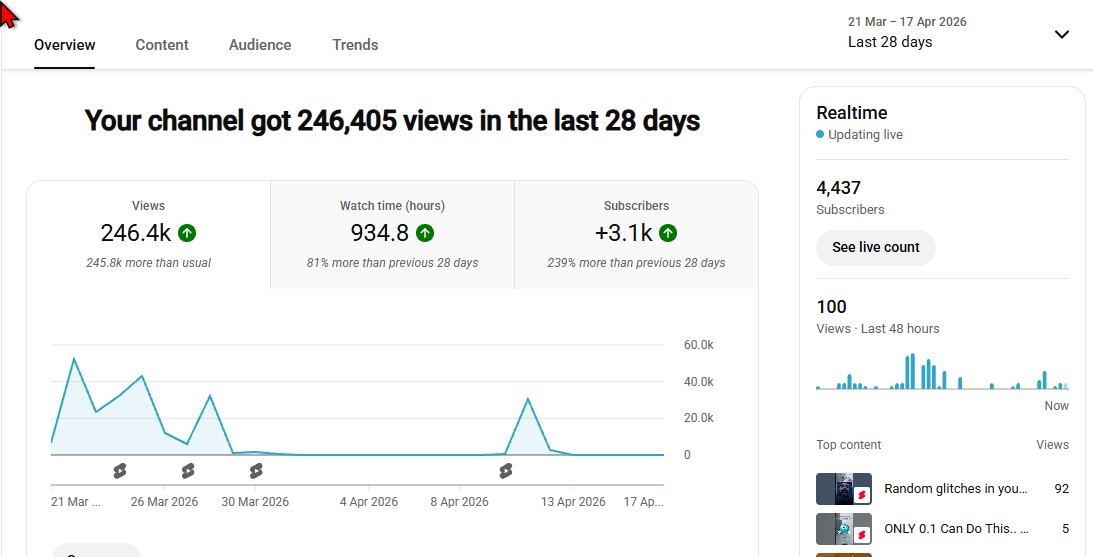Select the Trends tab

(355, 45)
